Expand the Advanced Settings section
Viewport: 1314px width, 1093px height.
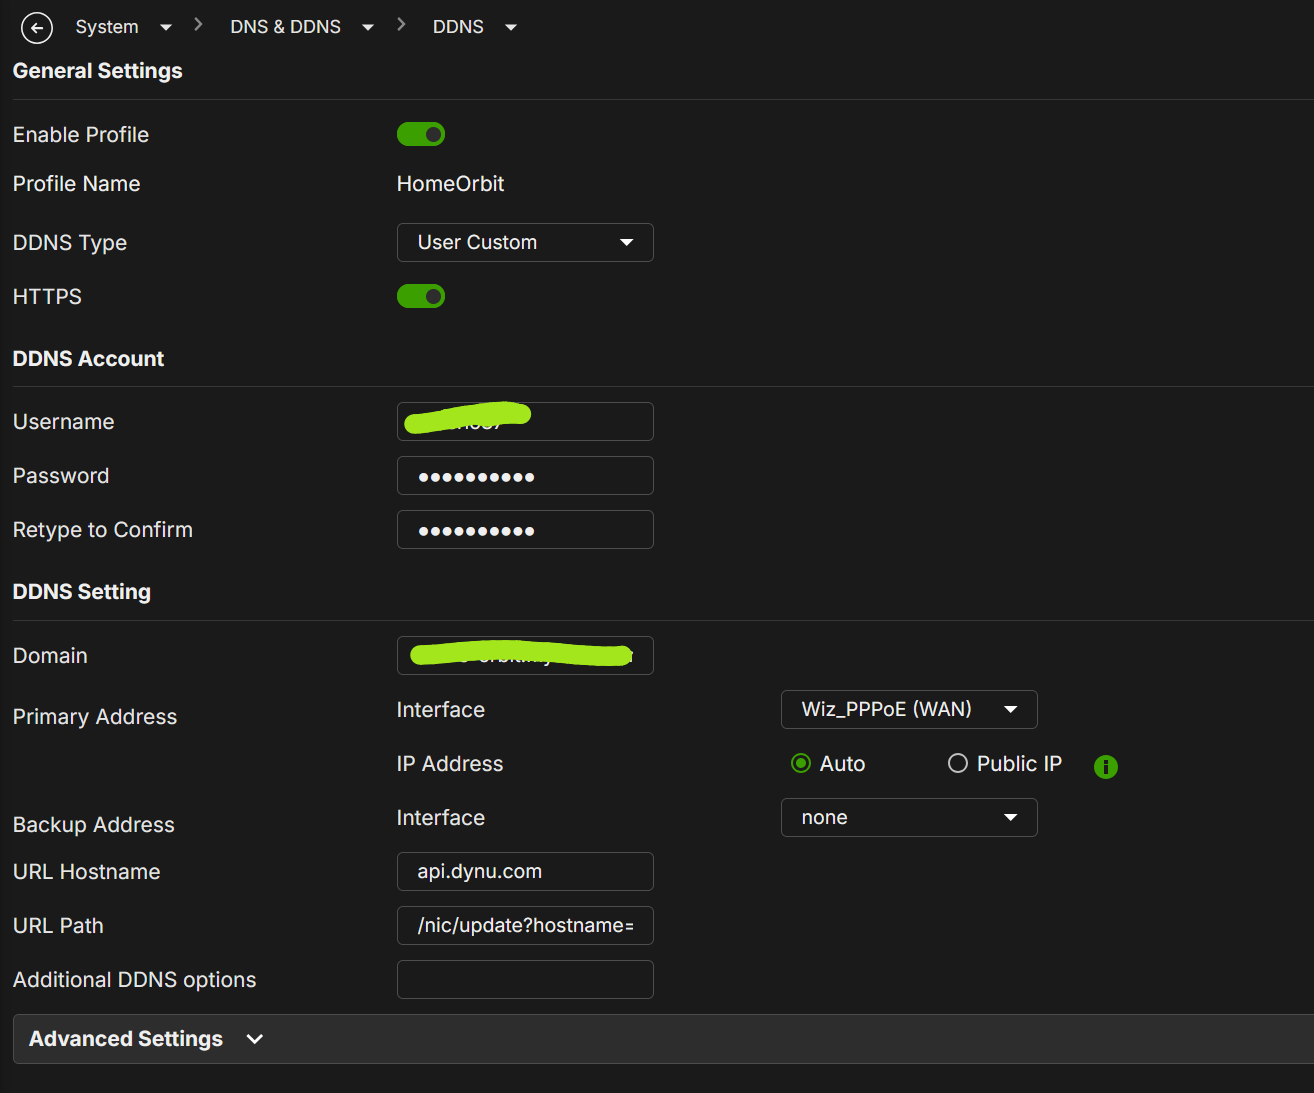[x=663, y=1039]
